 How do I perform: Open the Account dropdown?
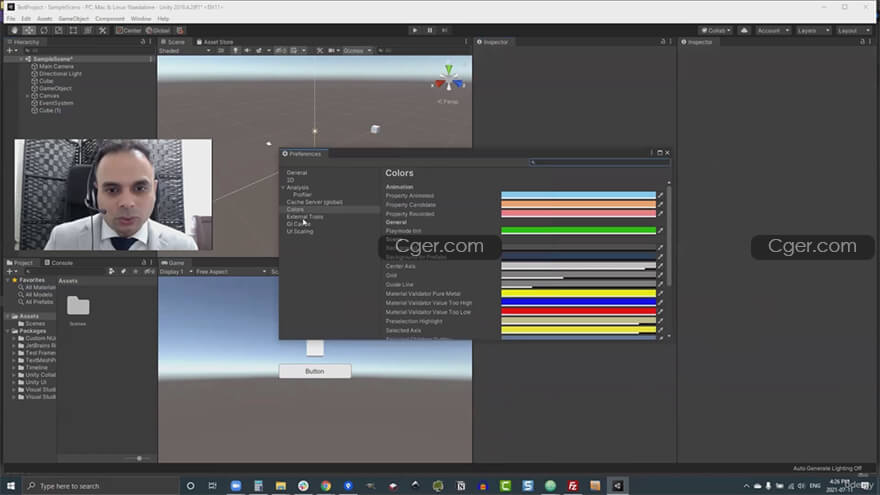coord(773,30)
